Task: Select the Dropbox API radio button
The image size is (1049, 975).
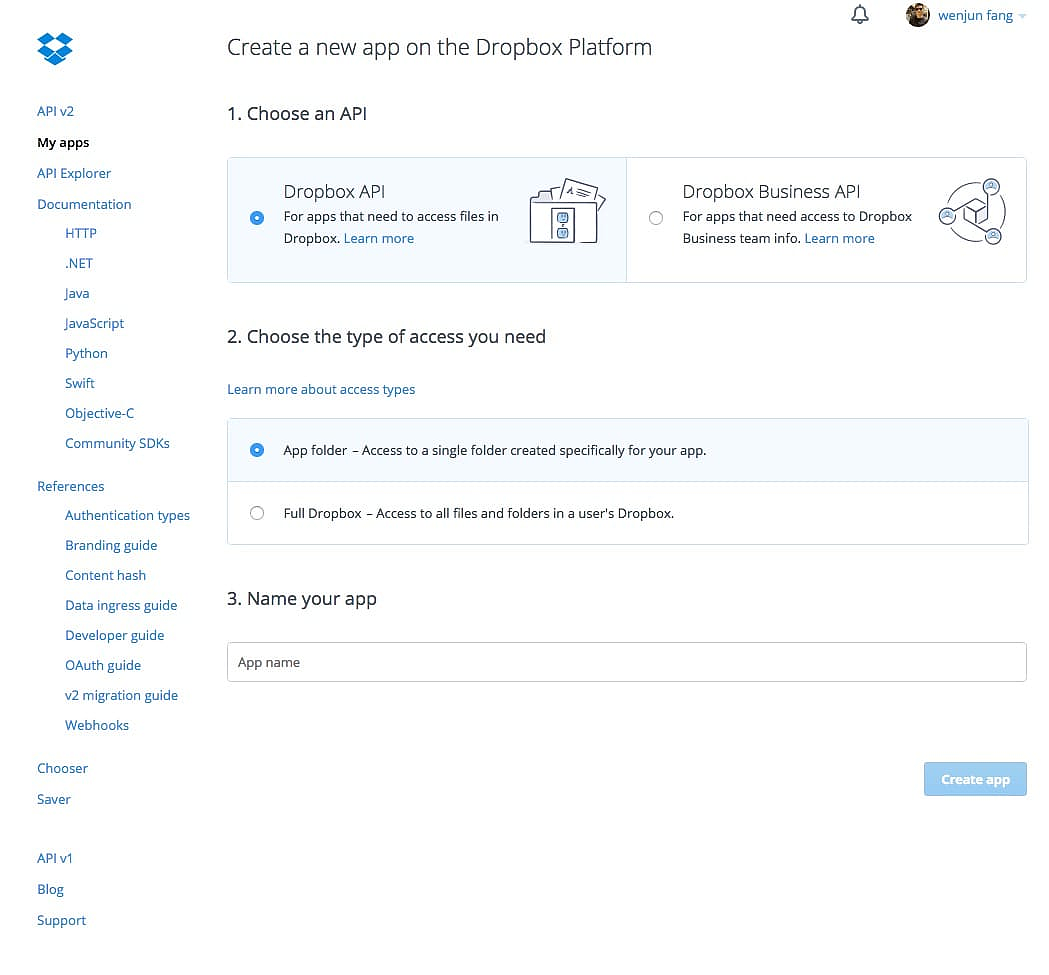Action: tap(257, 218)
